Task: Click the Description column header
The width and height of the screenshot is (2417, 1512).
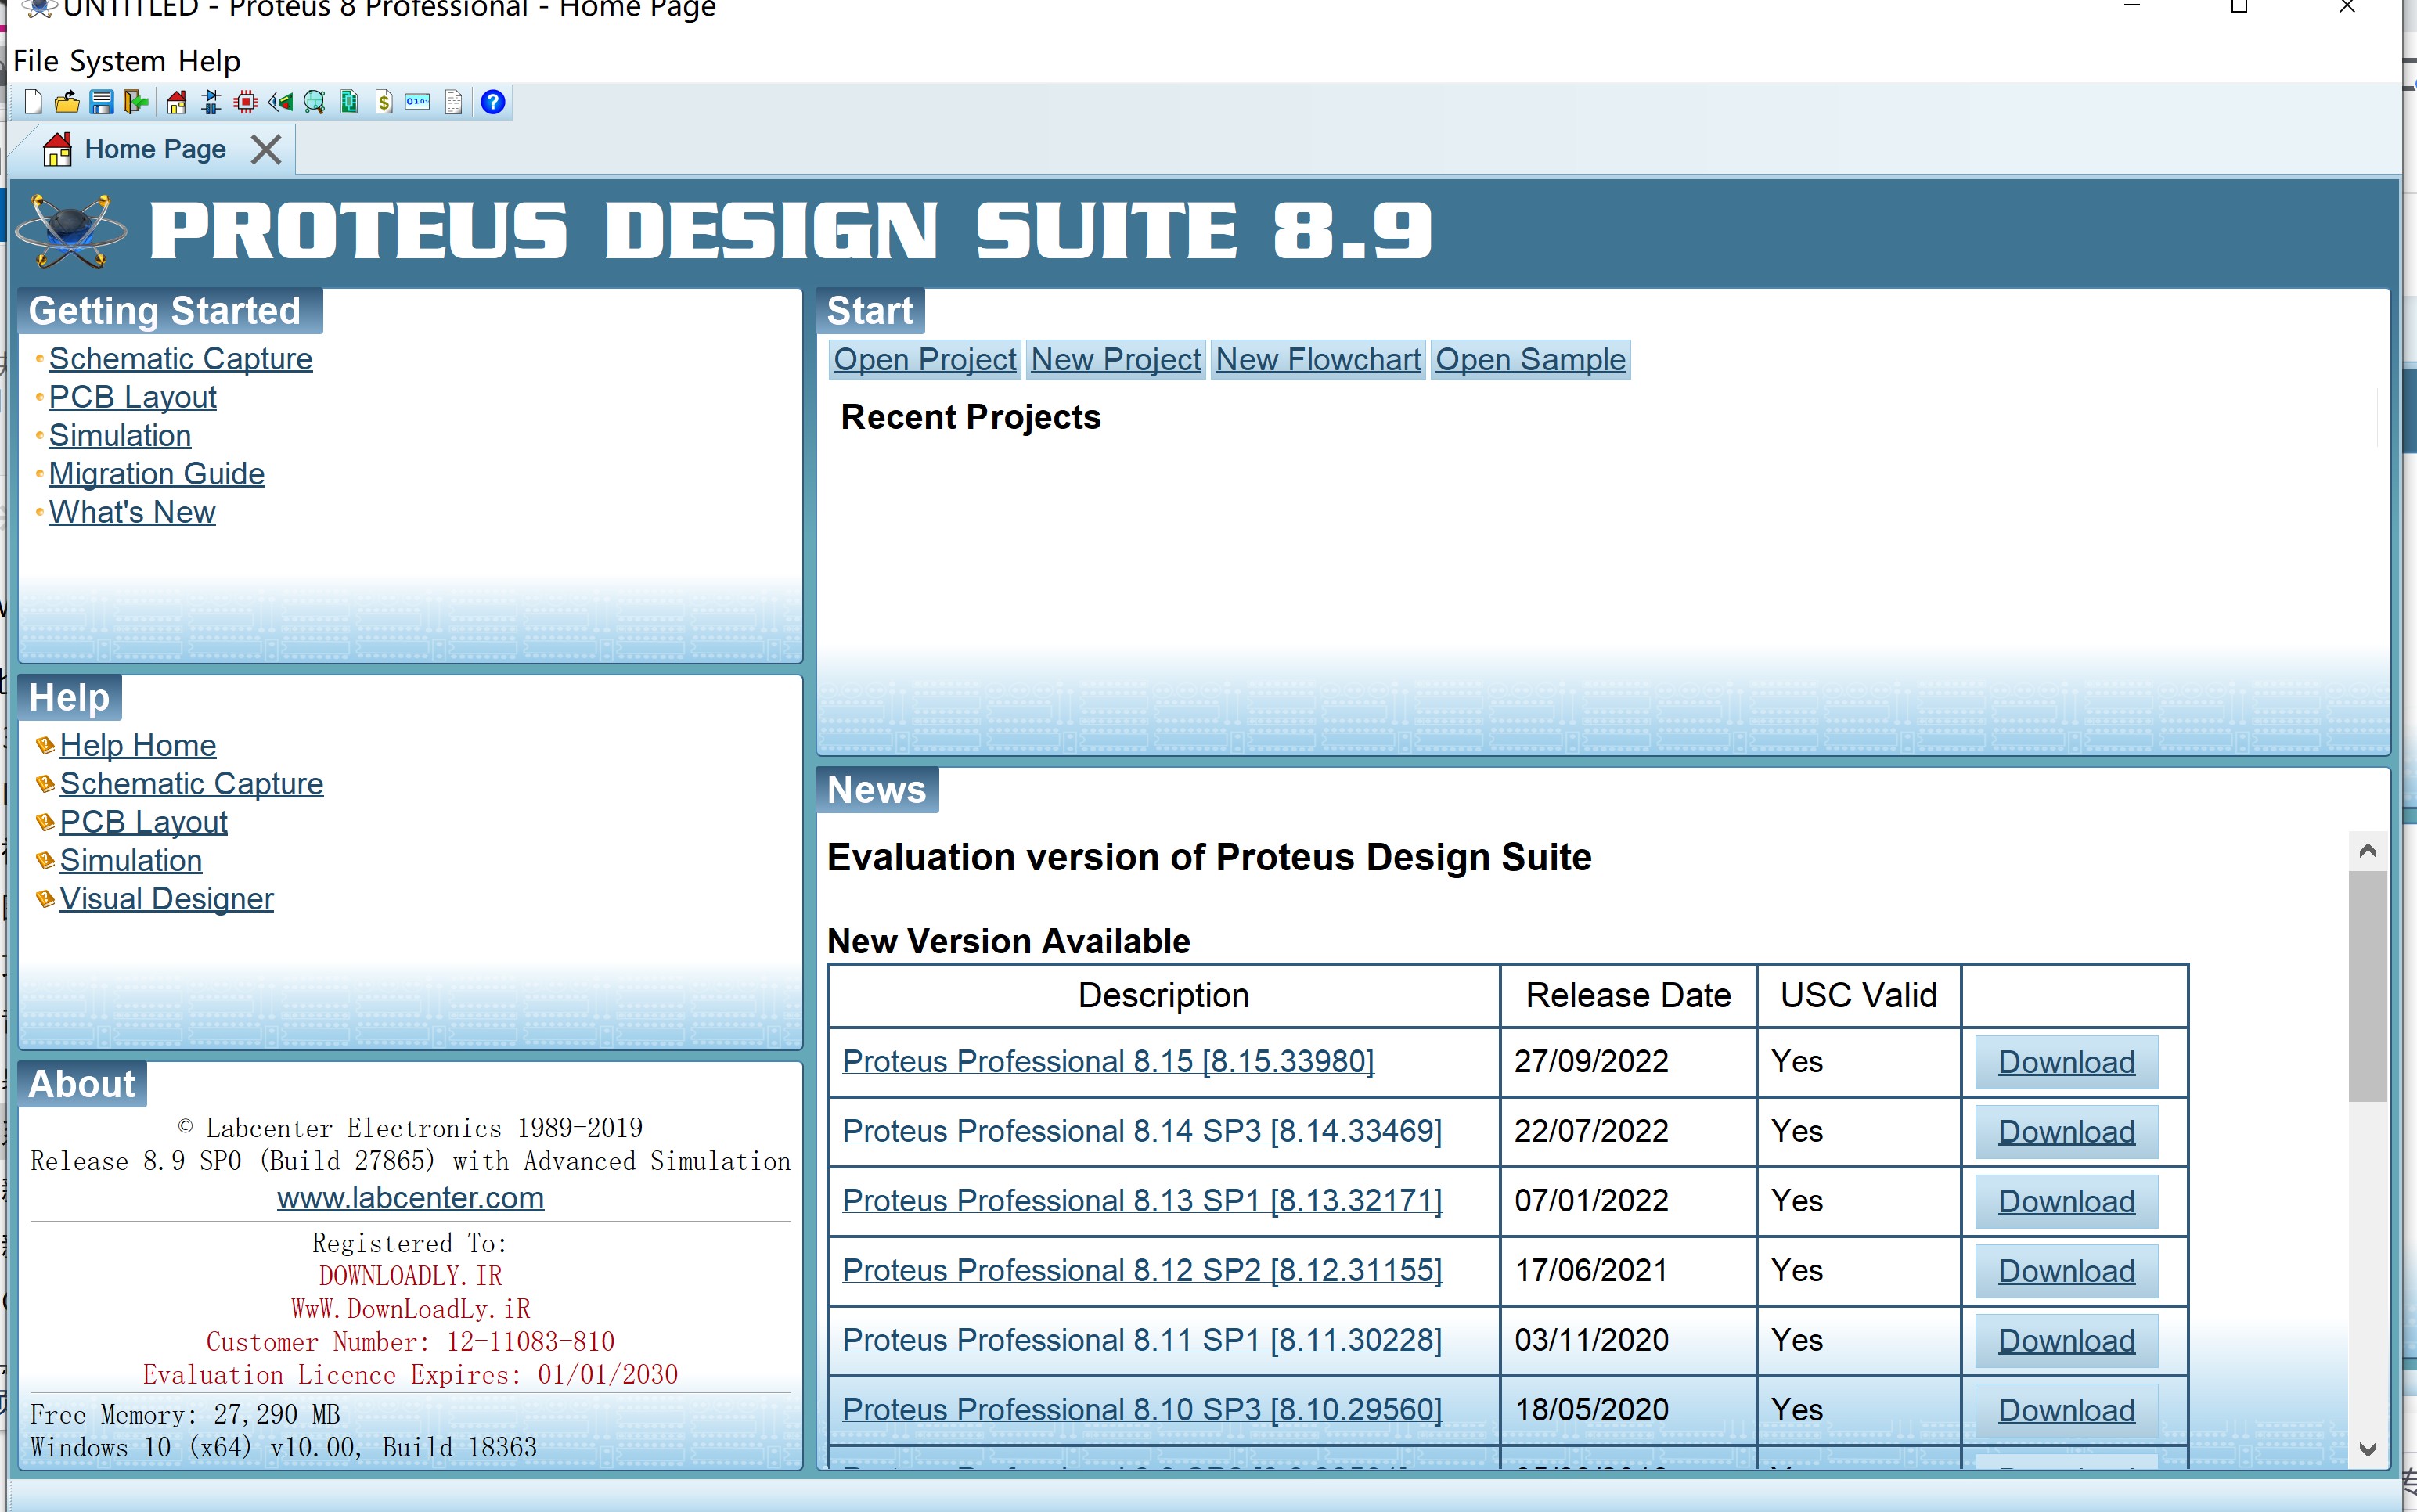Action: tap(1163, 995)
